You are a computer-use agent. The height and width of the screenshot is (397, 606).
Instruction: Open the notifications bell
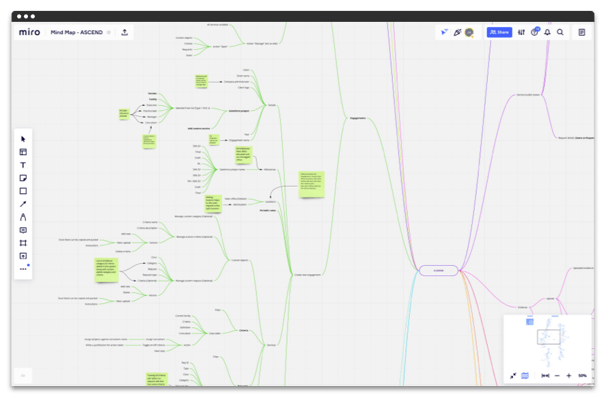[547, 32]
